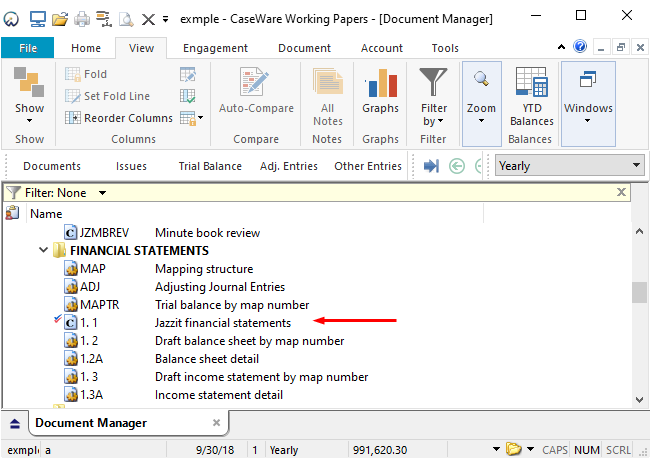Image resolution: width=651 pixels, height=459 pixels.
Task: Click the vertical scrollbar thumb
Action: (x=639, y=293)
